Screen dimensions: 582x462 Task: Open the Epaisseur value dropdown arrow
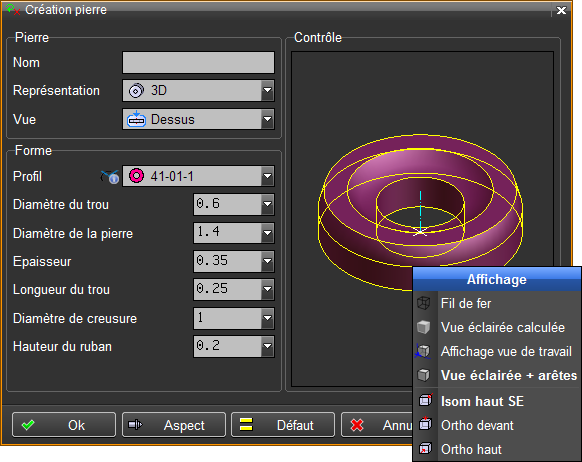(x=267, y=261)
